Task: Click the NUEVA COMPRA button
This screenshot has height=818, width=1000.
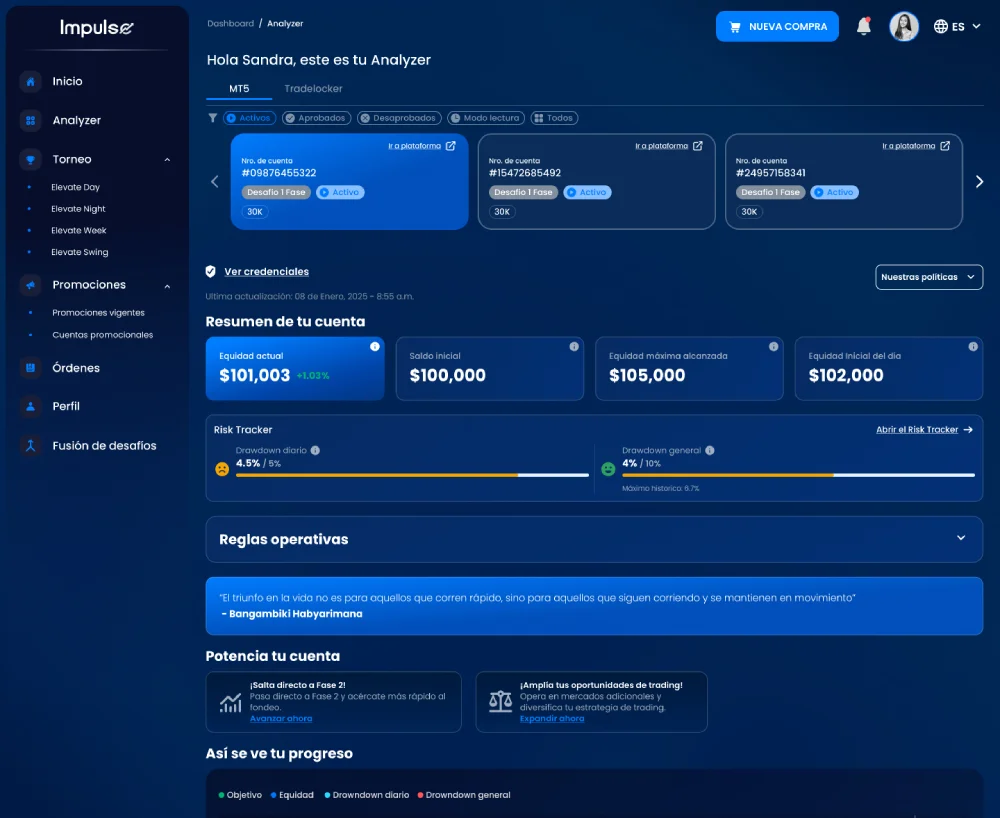Action: coord(777,26)
